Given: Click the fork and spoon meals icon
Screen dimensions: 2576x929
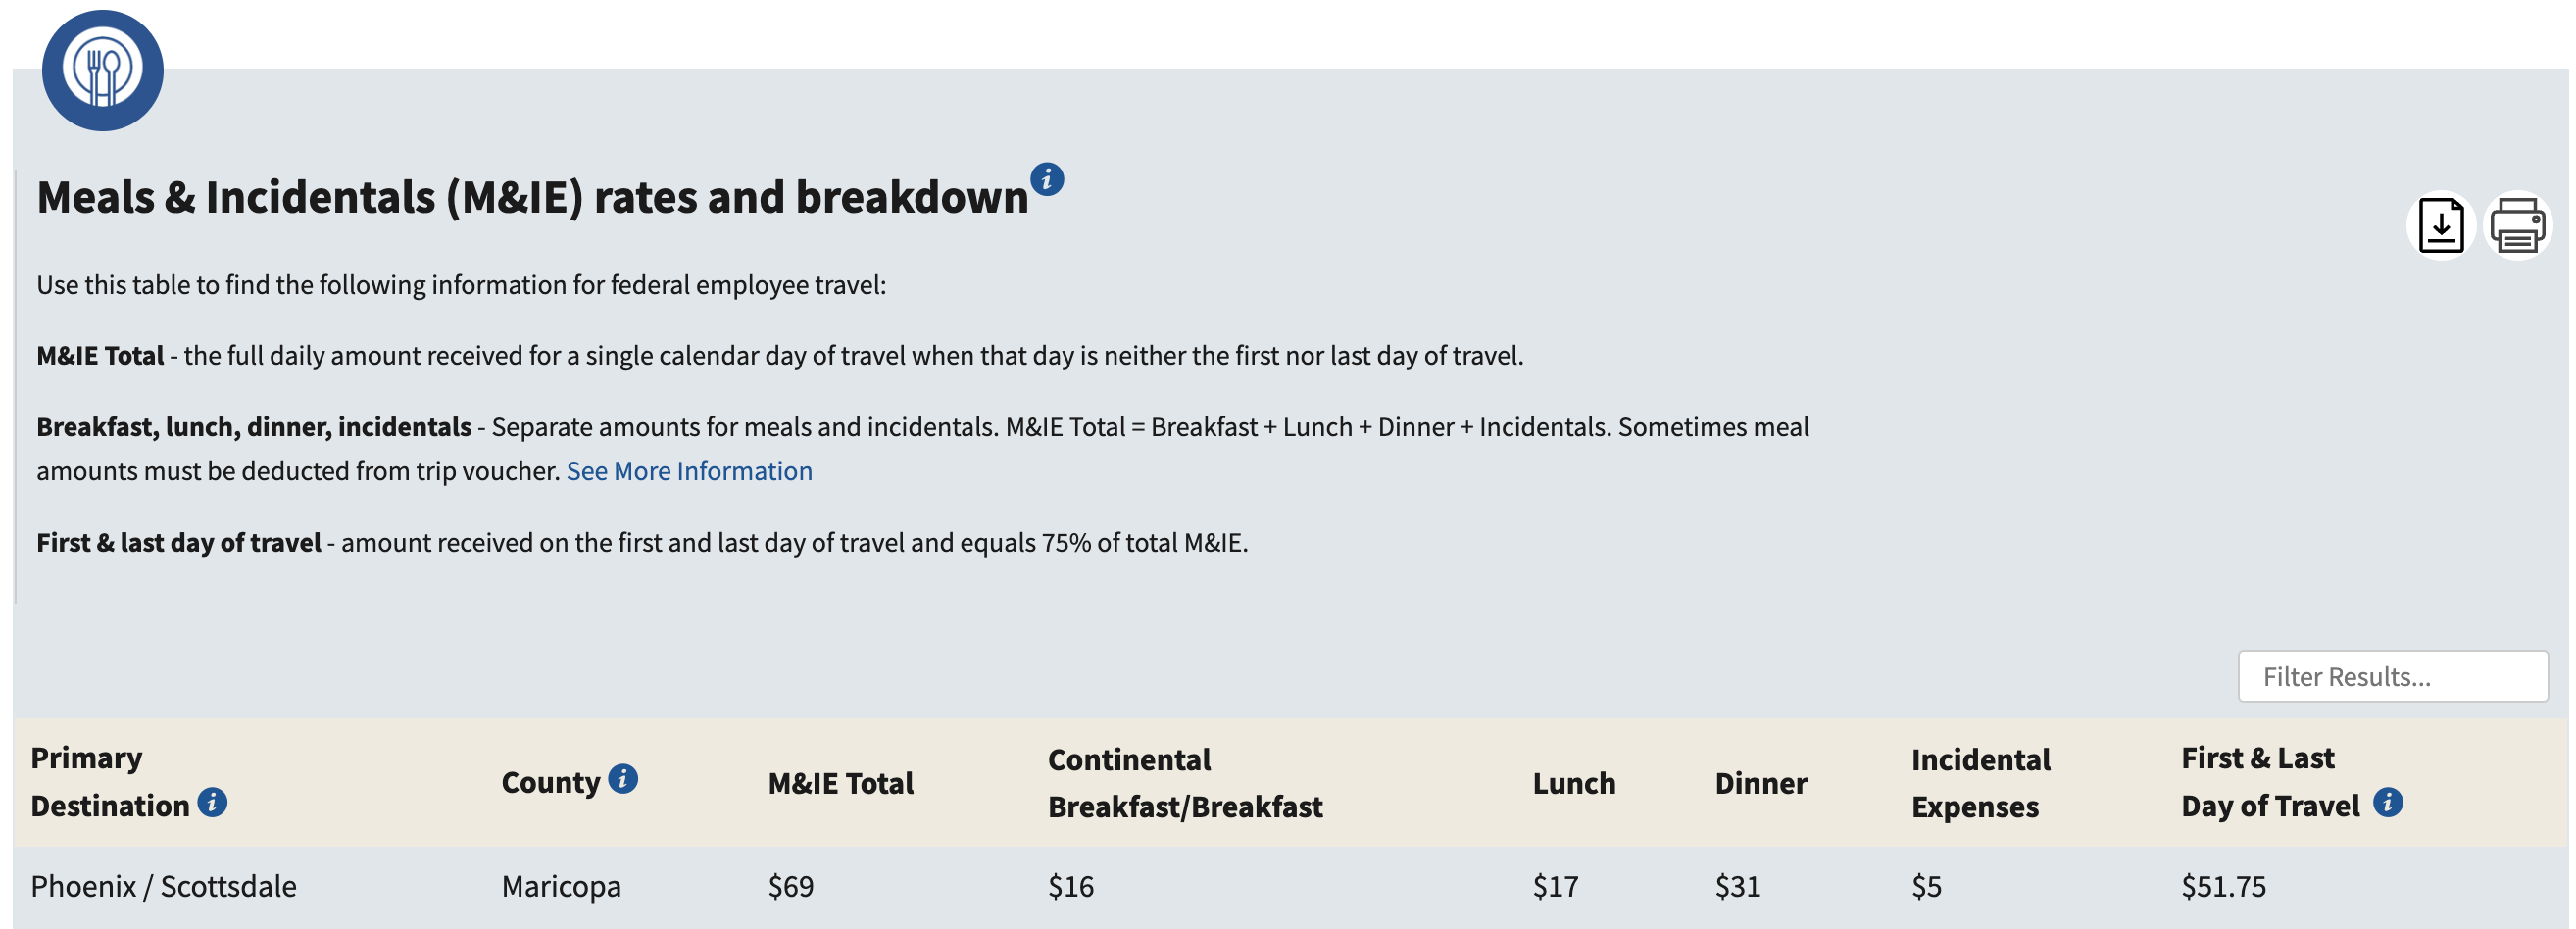Looking at the screenshot, I should pyautogui.click(x=102, y=70).
